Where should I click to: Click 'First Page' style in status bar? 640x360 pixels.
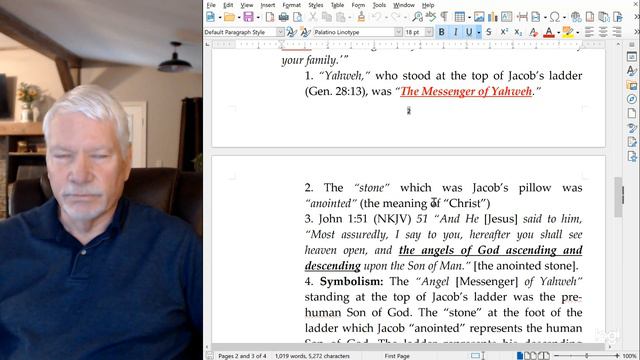(x=397, y=356)
